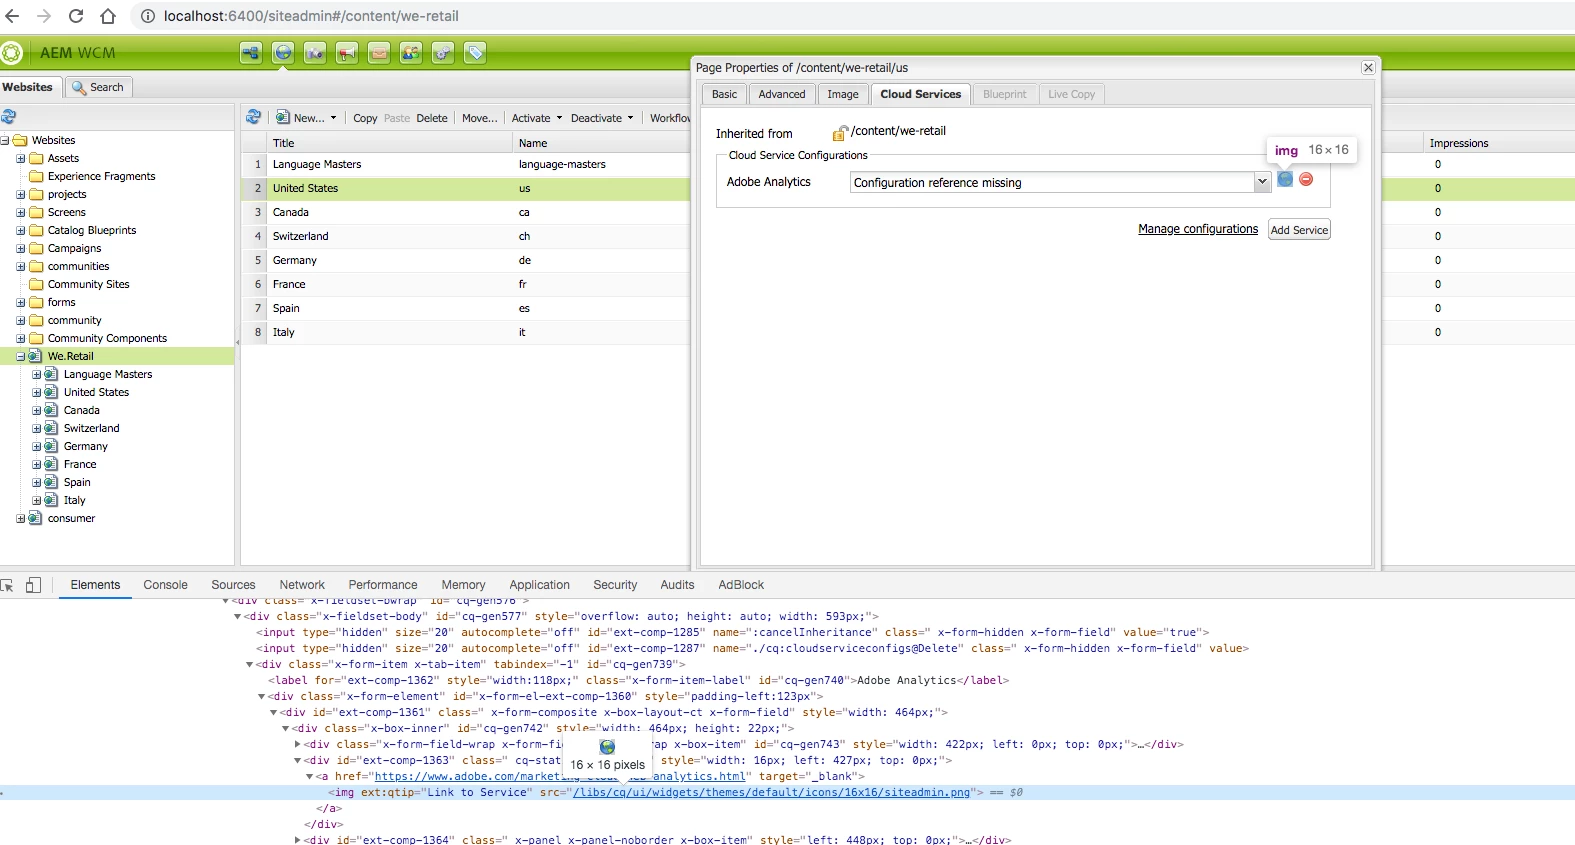Viewport: 1575px width, 845px height.
Task: Open the Adobe Analytics configuration dropdown
Action: tap(1262, 182)
